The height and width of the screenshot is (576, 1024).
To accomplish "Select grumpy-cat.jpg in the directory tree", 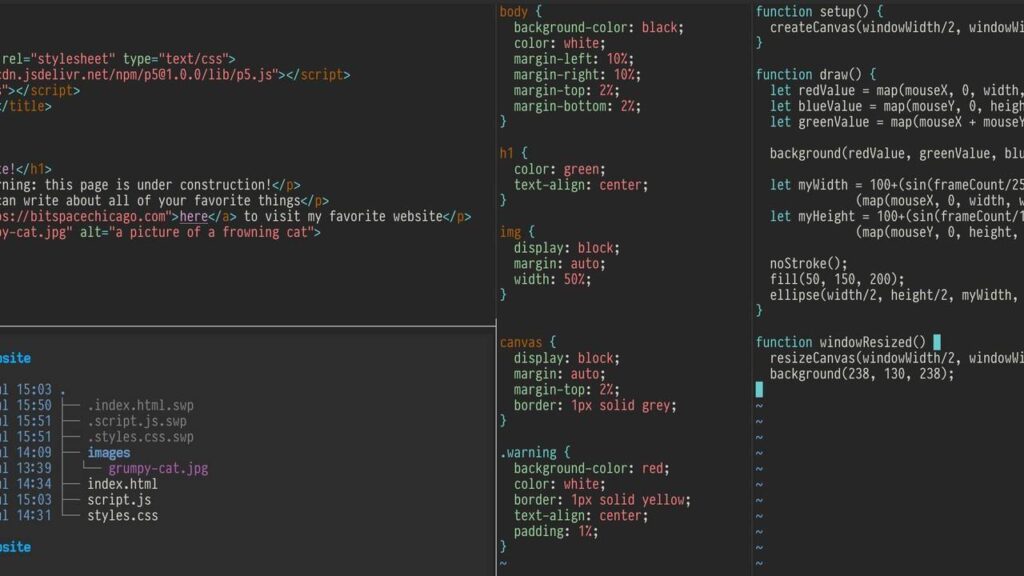I will 158,469.
